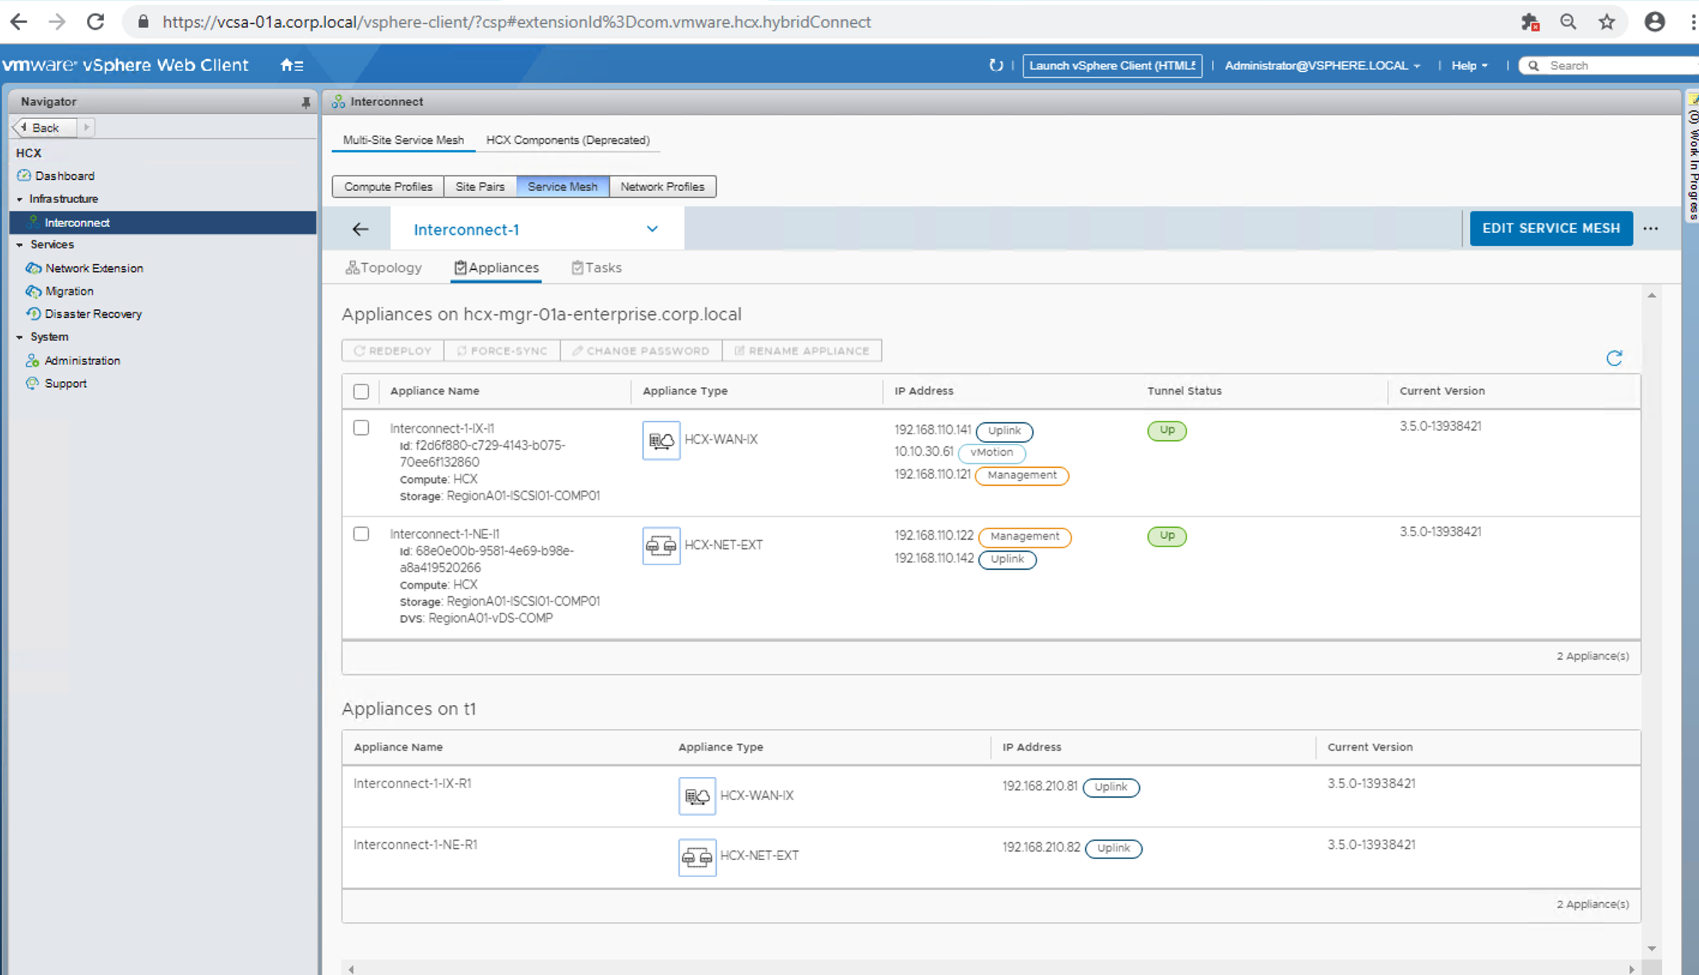
Task: Expand the Interconnect-1 service mesh dropdown
Action: (x=652, y=229)
